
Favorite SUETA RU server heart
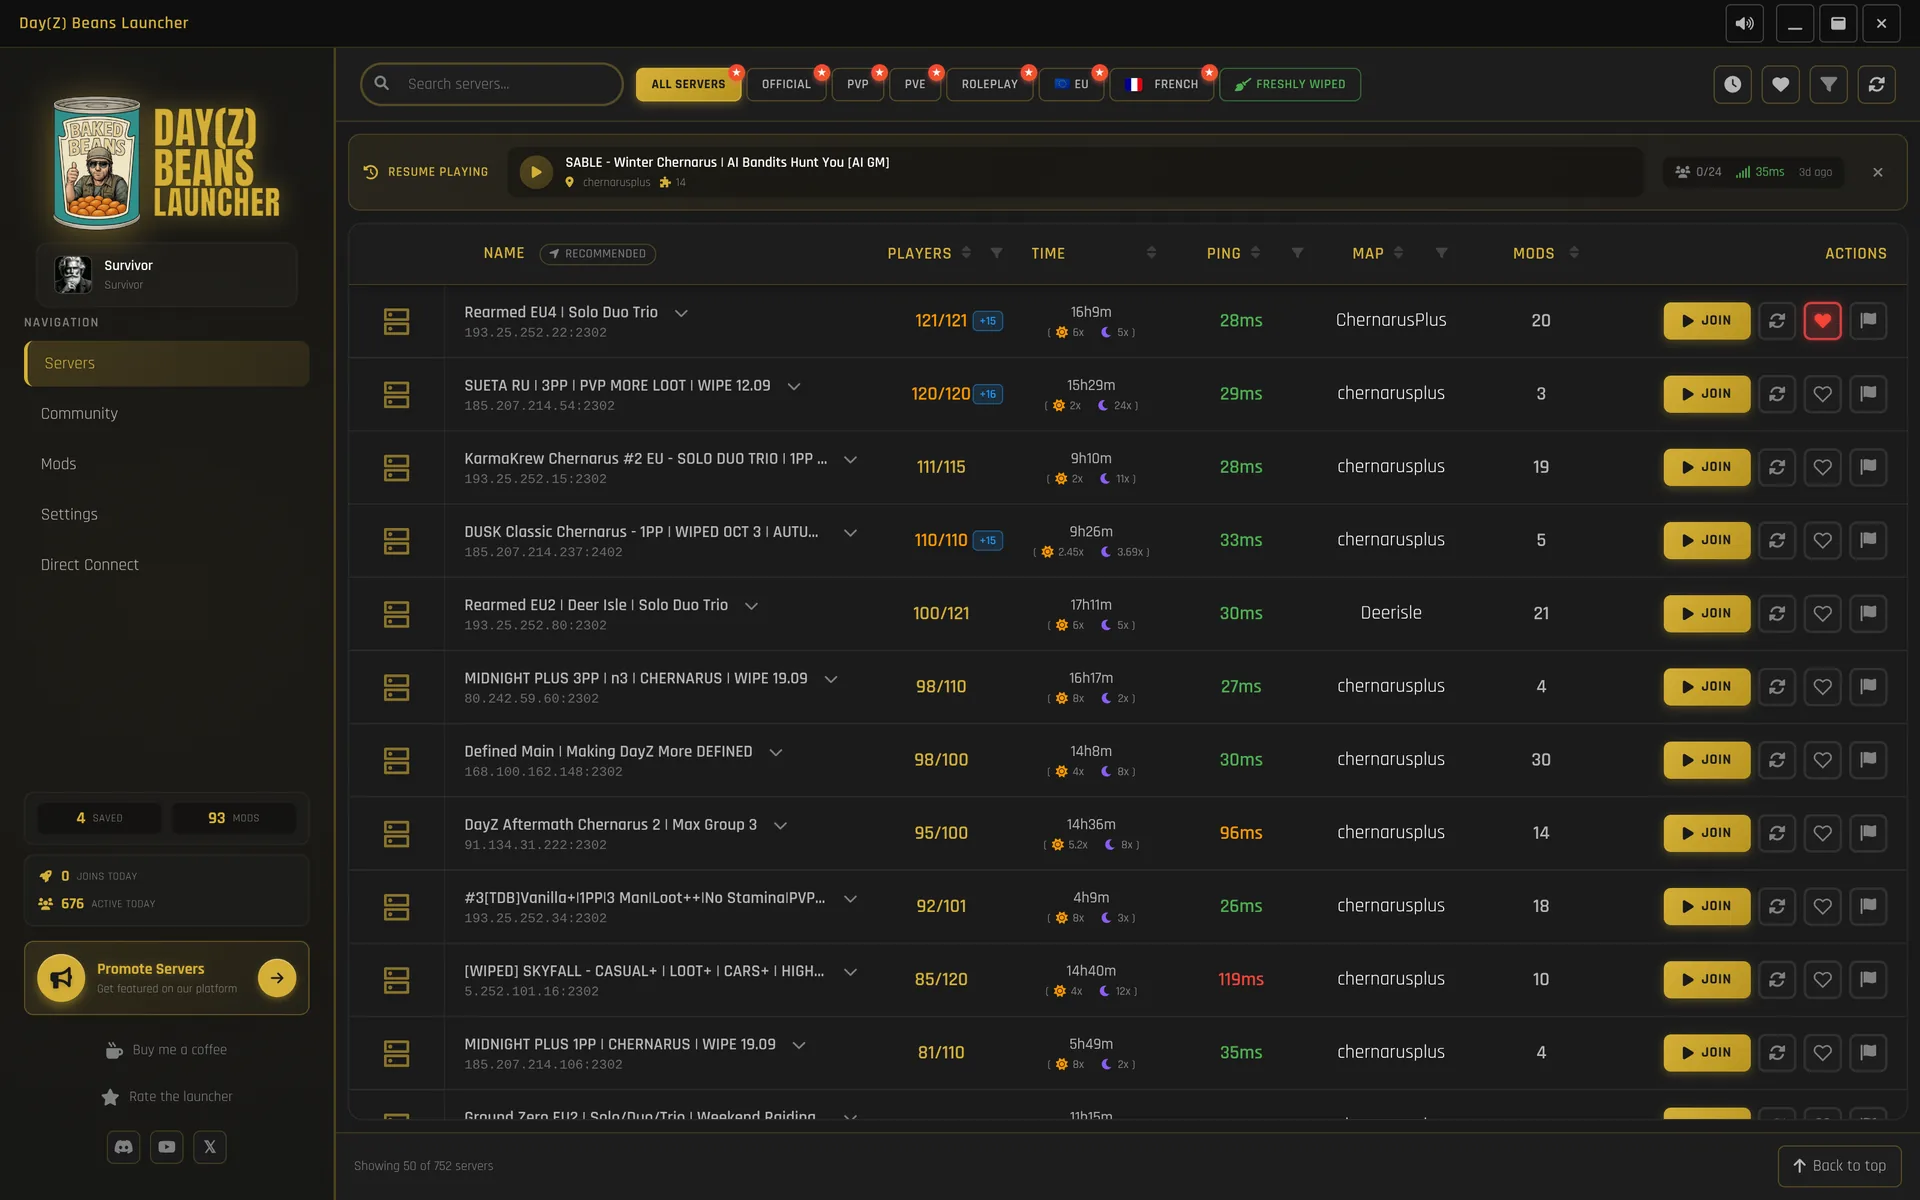tap(1823, 394)
